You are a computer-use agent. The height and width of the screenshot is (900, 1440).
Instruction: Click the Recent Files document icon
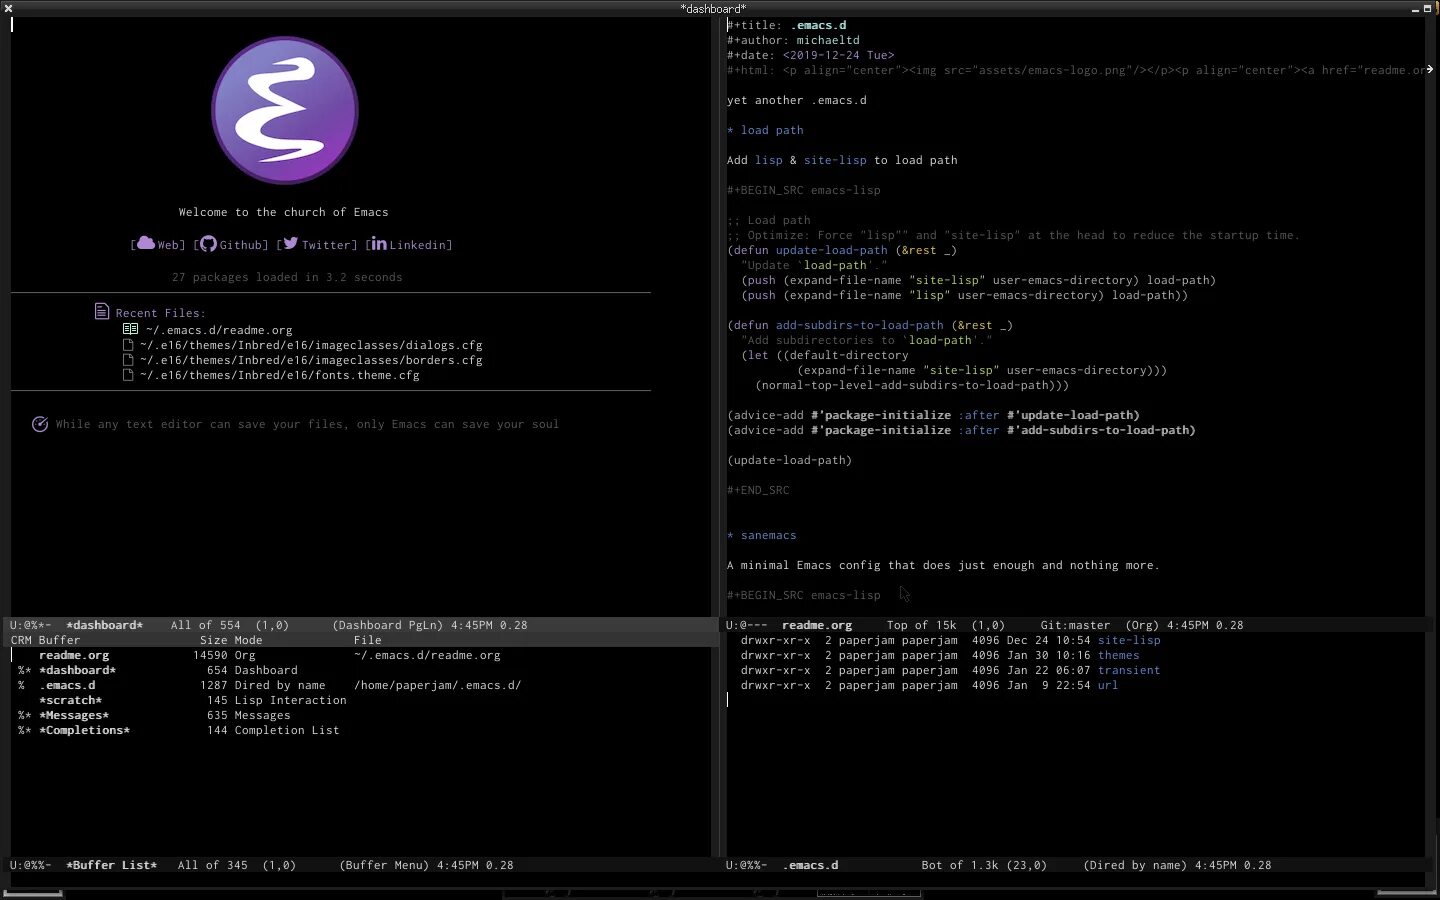point(101,311)
